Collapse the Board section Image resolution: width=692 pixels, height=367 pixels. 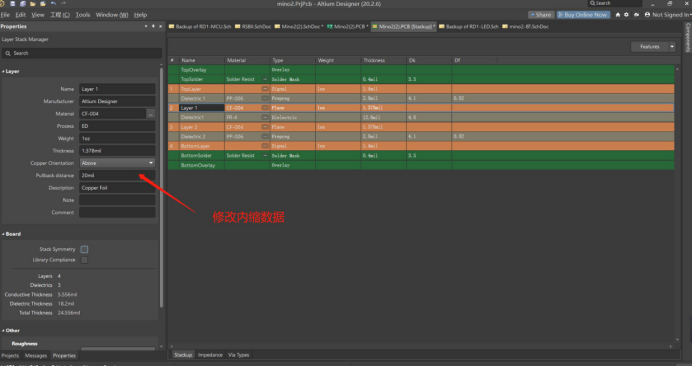click(x=3, y=234)
